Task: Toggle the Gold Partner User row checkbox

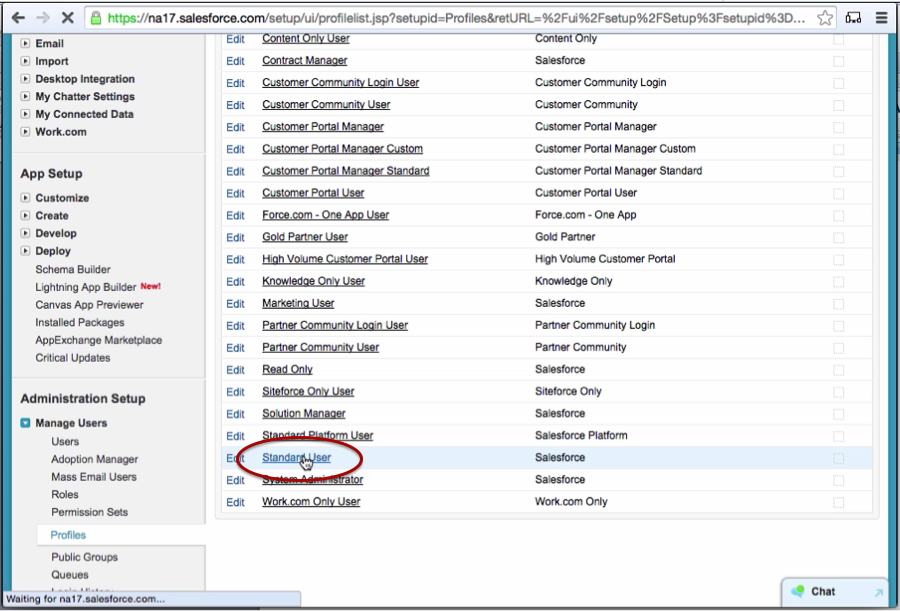Action: 839,238
